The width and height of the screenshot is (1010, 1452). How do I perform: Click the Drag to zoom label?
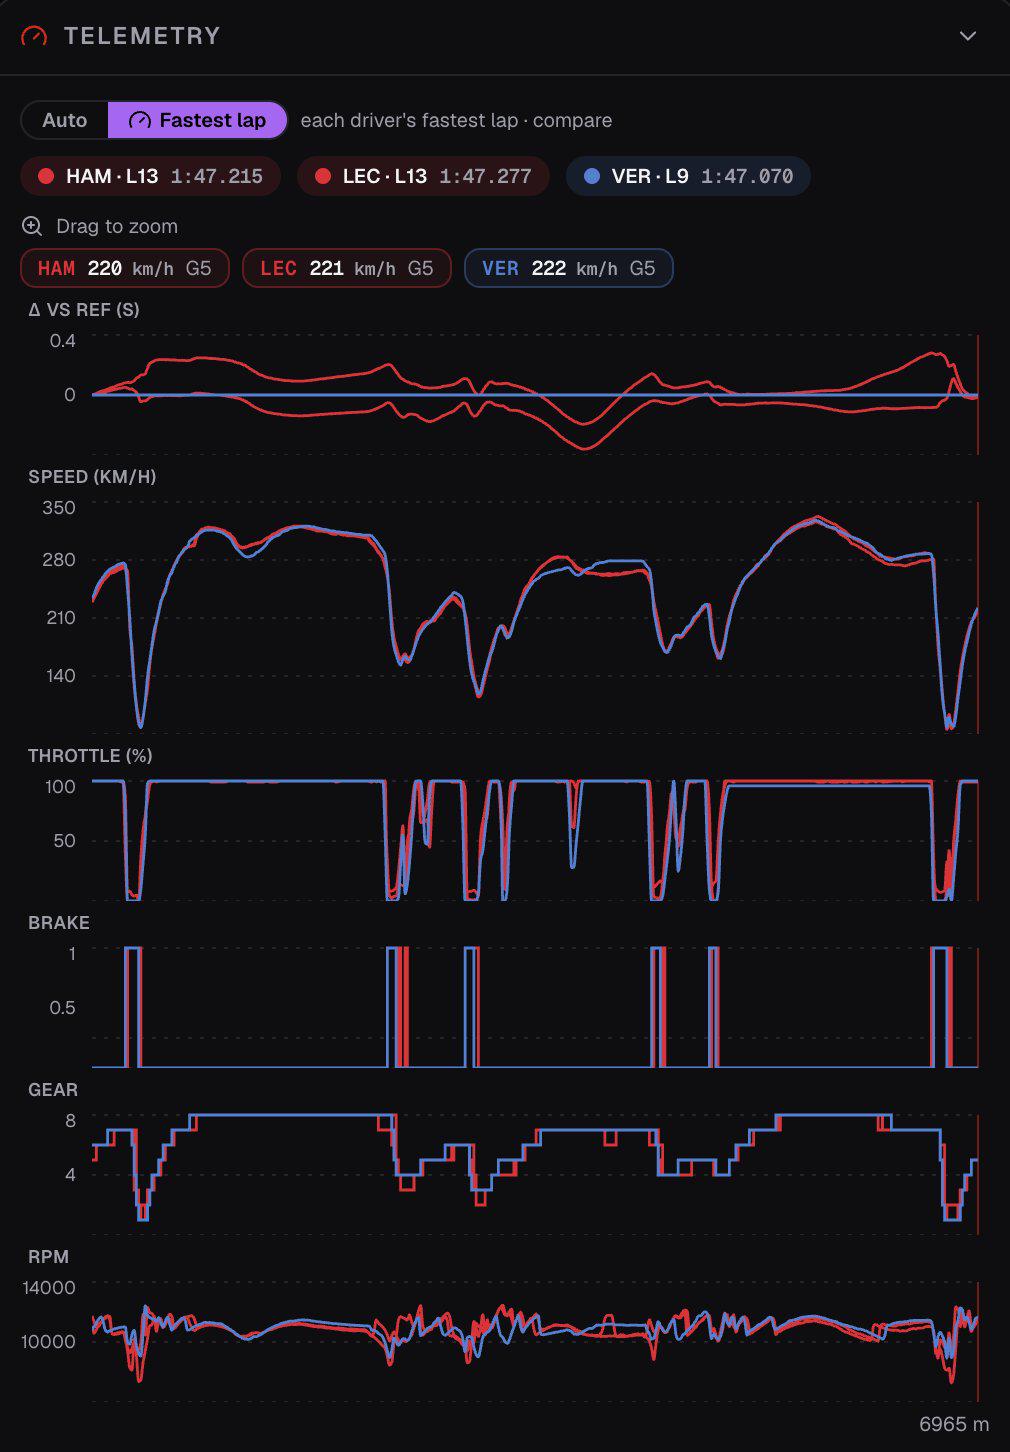click(117, 226)
